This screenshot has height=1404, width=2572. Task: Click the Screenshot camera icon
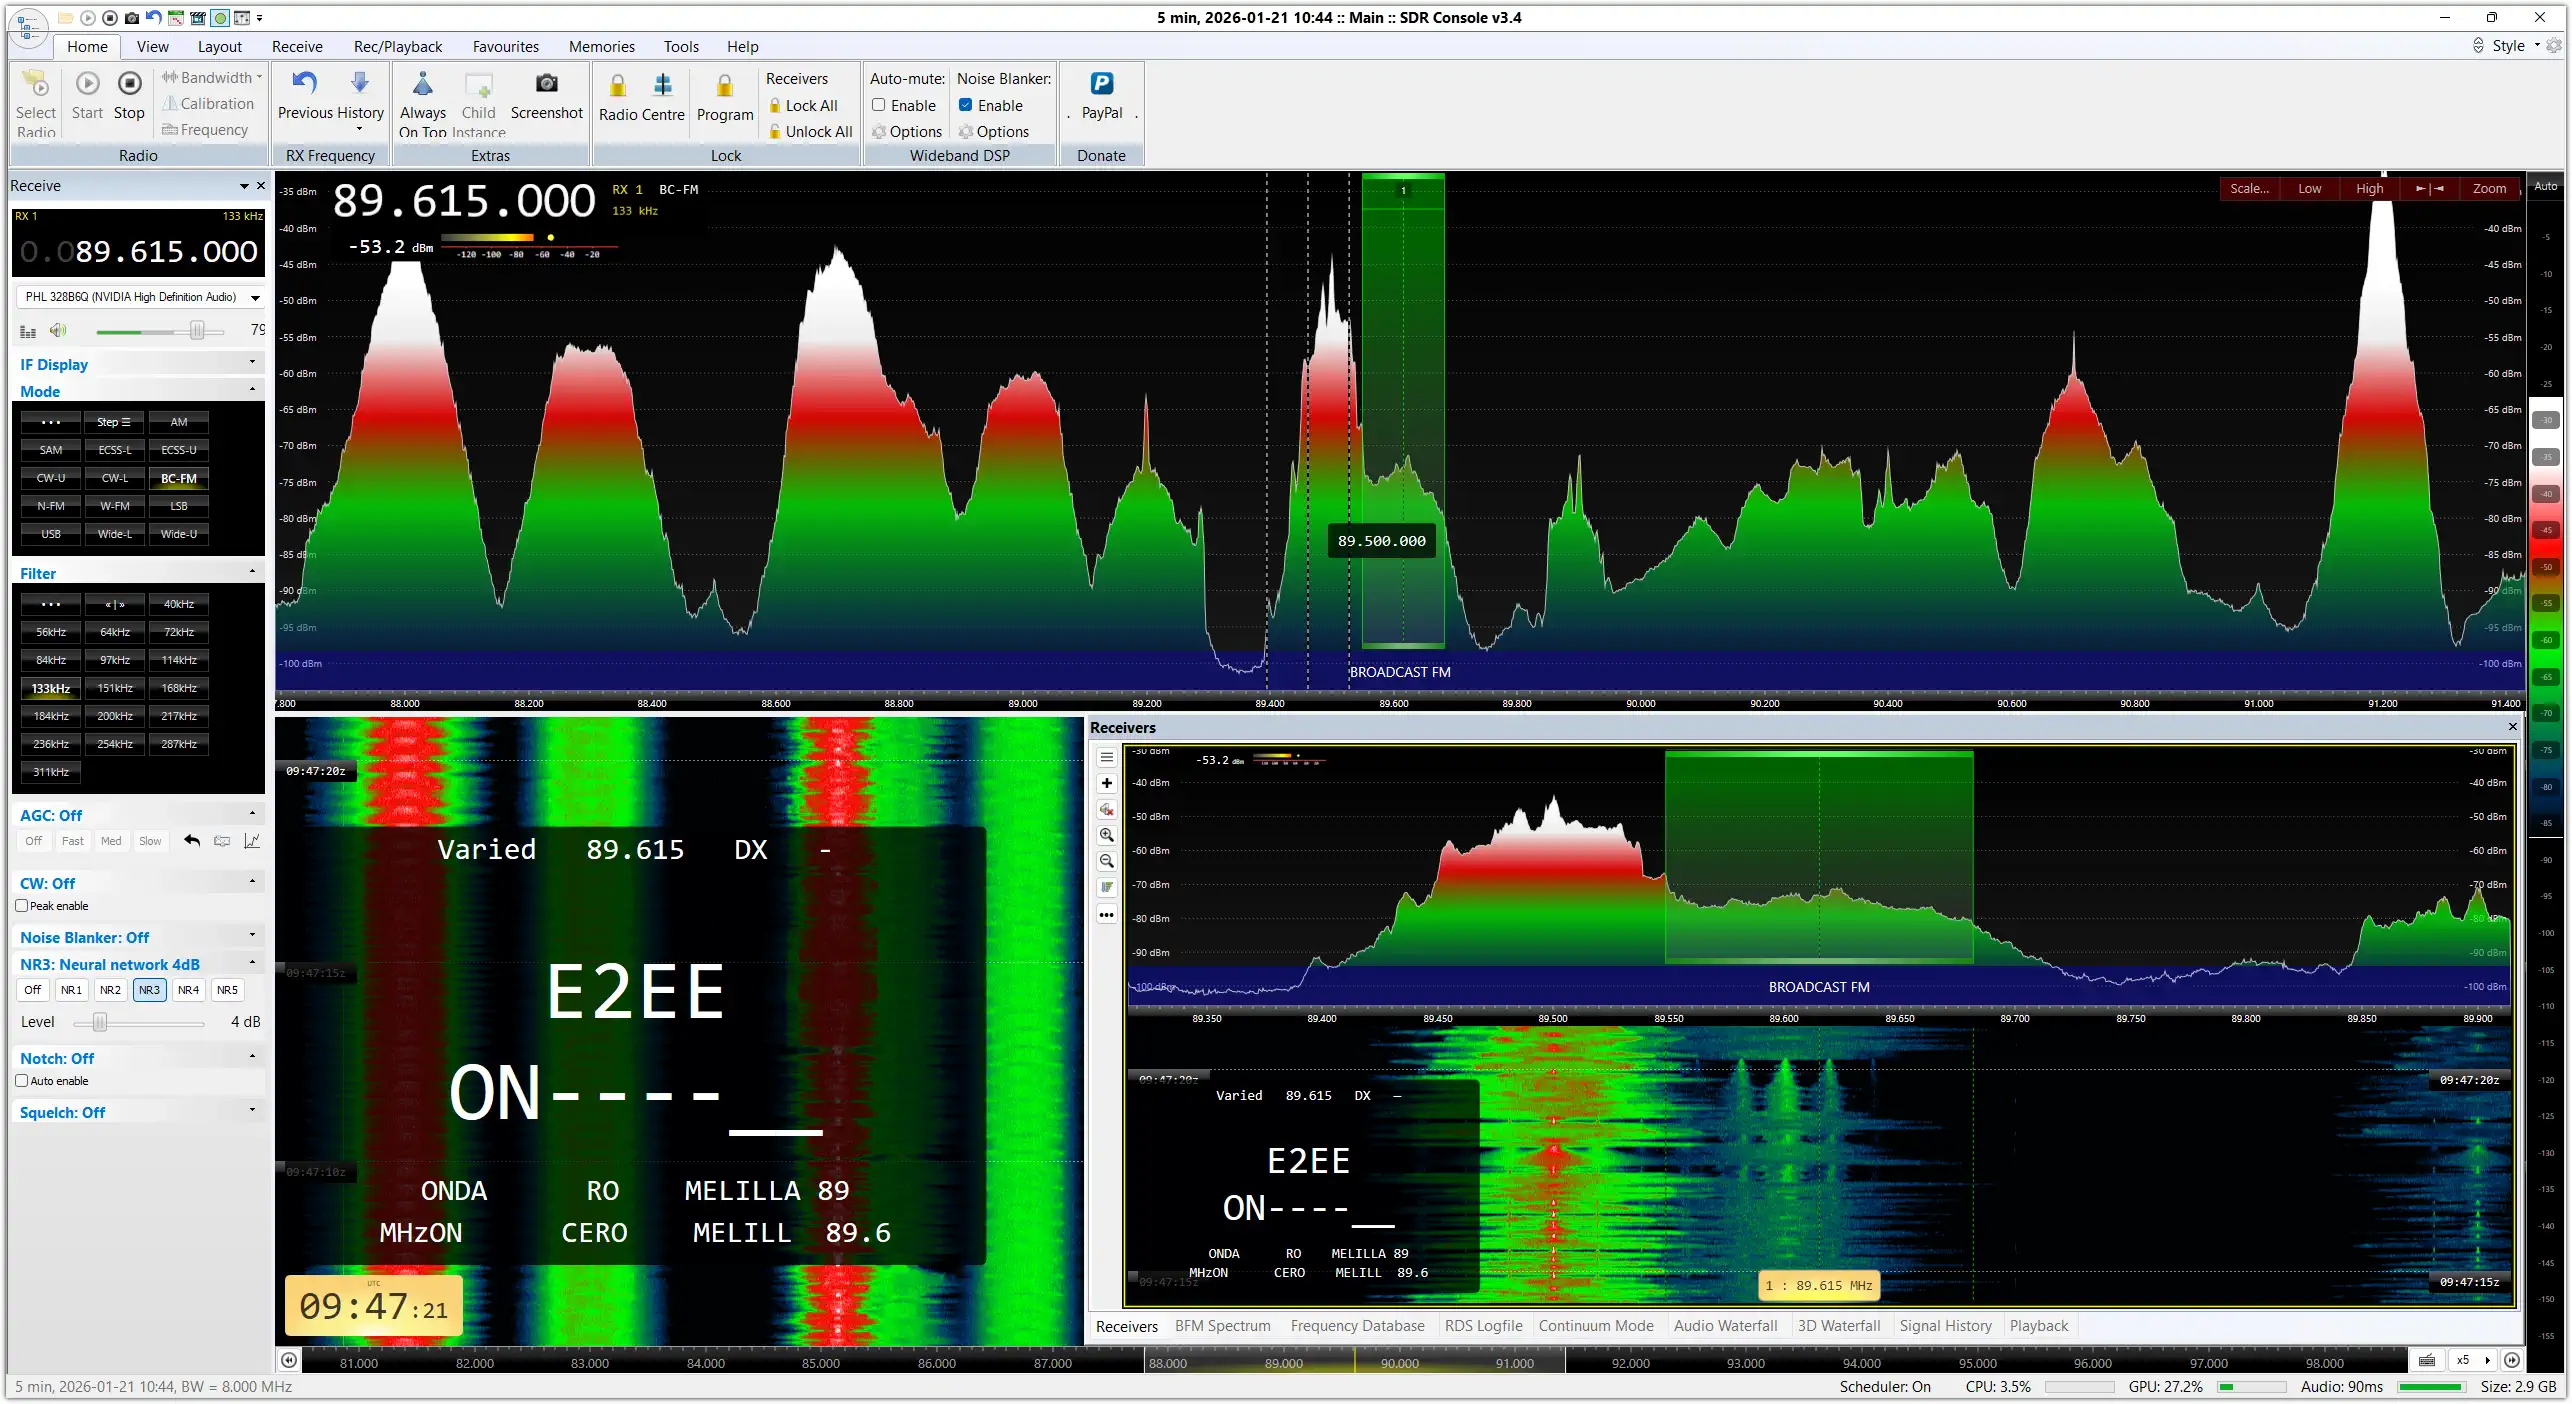point(546,83)
